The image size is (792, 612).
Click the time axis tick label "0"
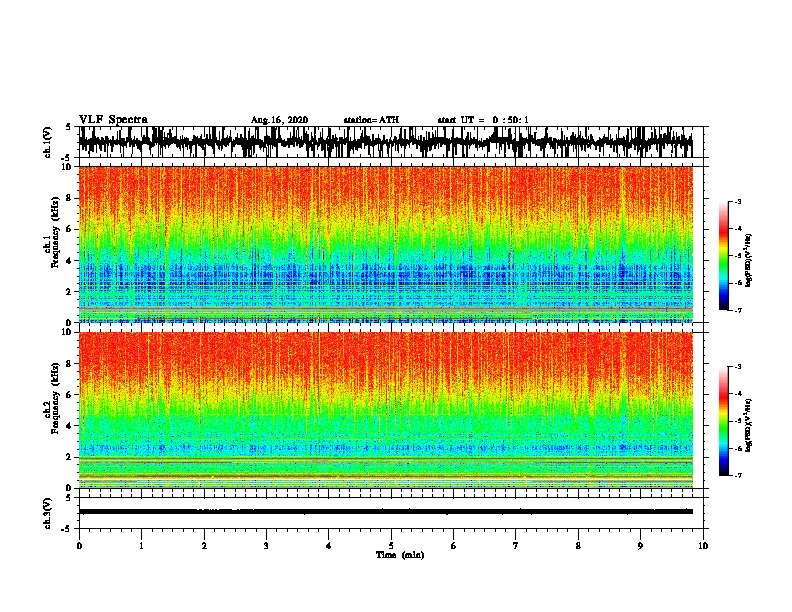tap(79, 546)
